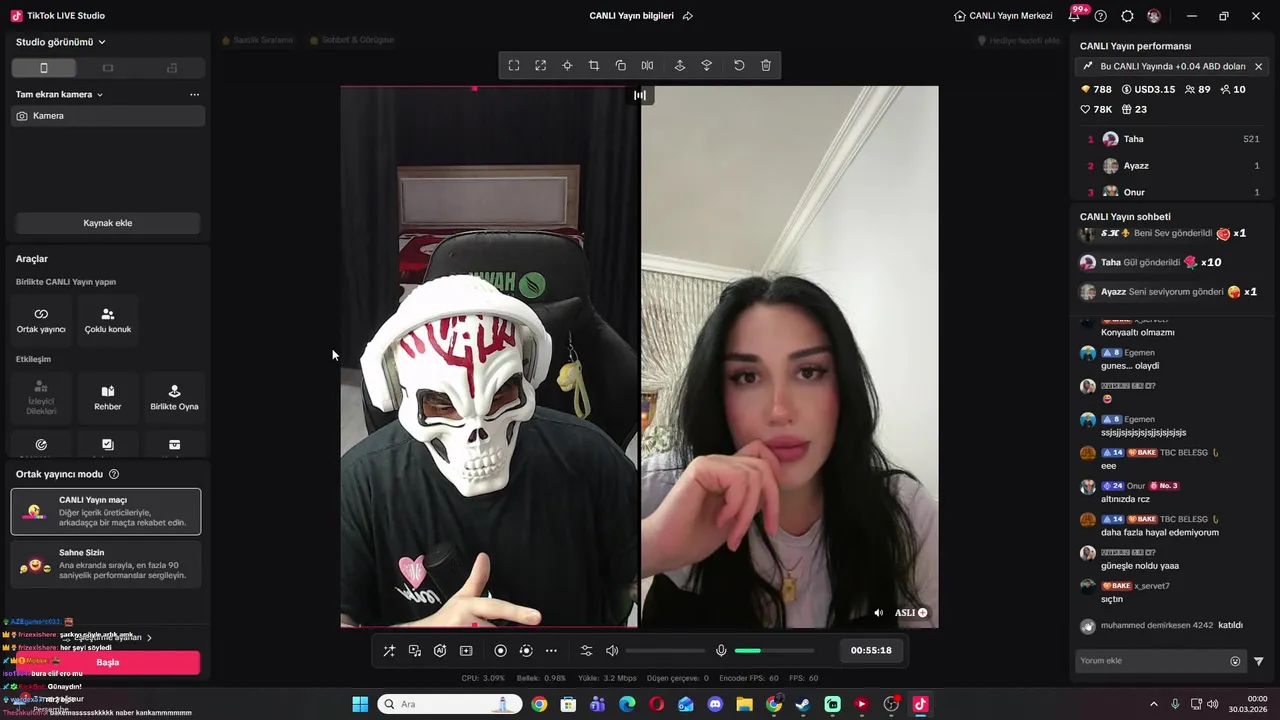Screen dimensions: 1280x720
Task: Toggle guest speaker icon beside ASLI
Action: pos(879,613)
